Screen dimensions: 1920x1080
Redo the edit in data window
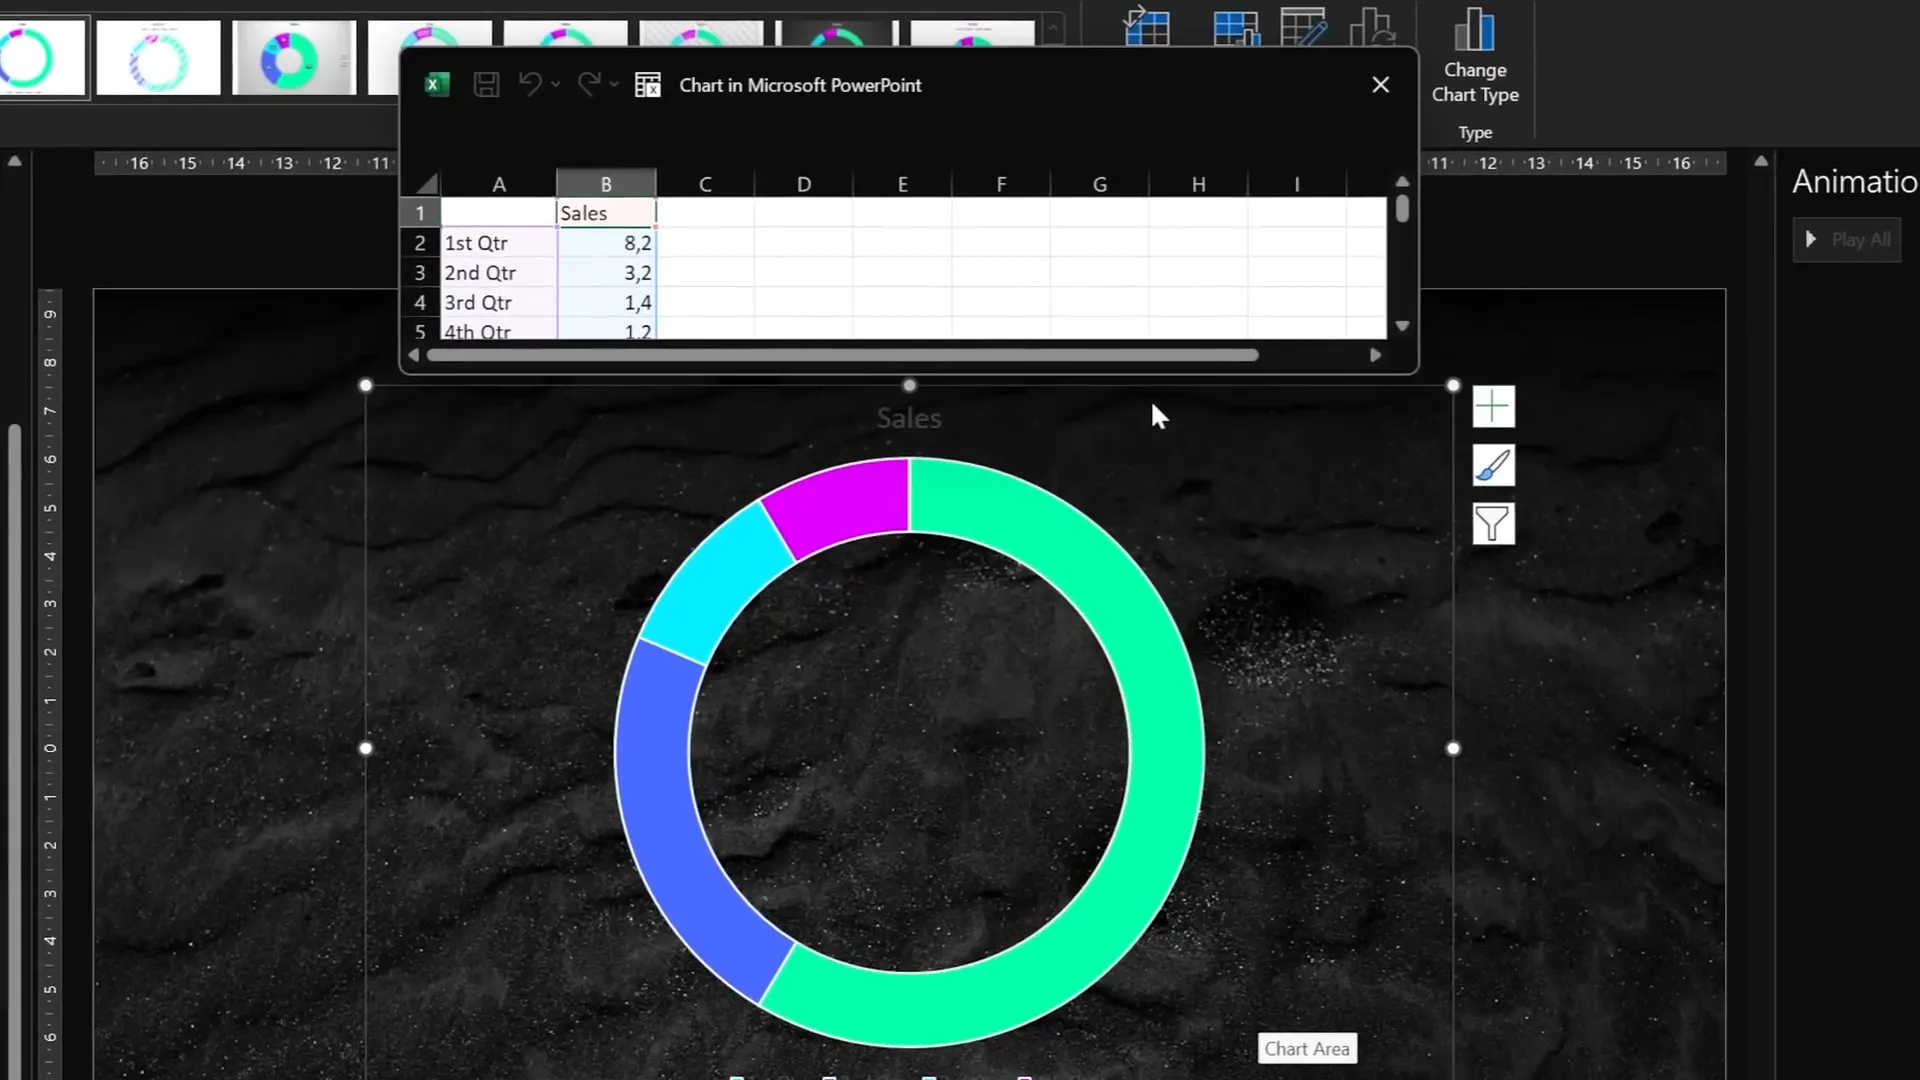coord(589,85)
